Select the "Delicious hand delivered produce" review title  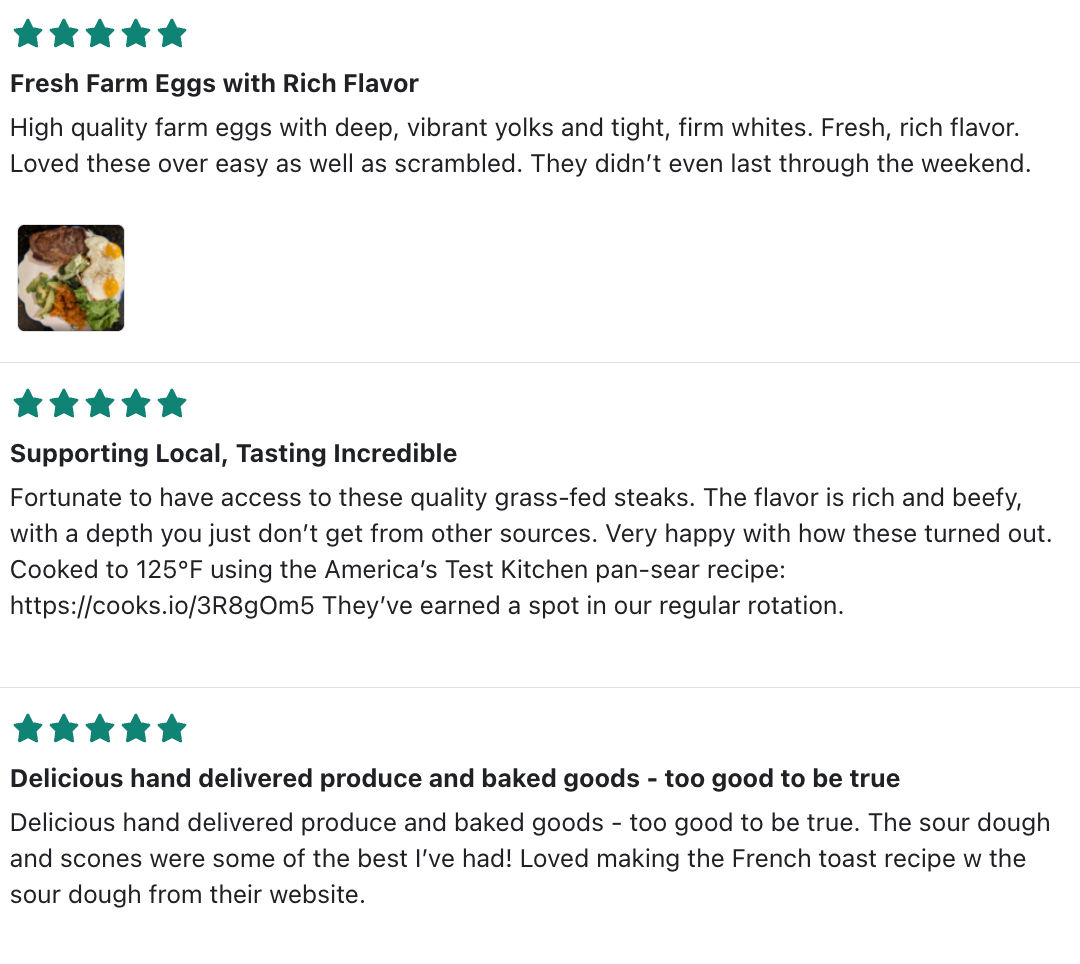click(454, 778)
